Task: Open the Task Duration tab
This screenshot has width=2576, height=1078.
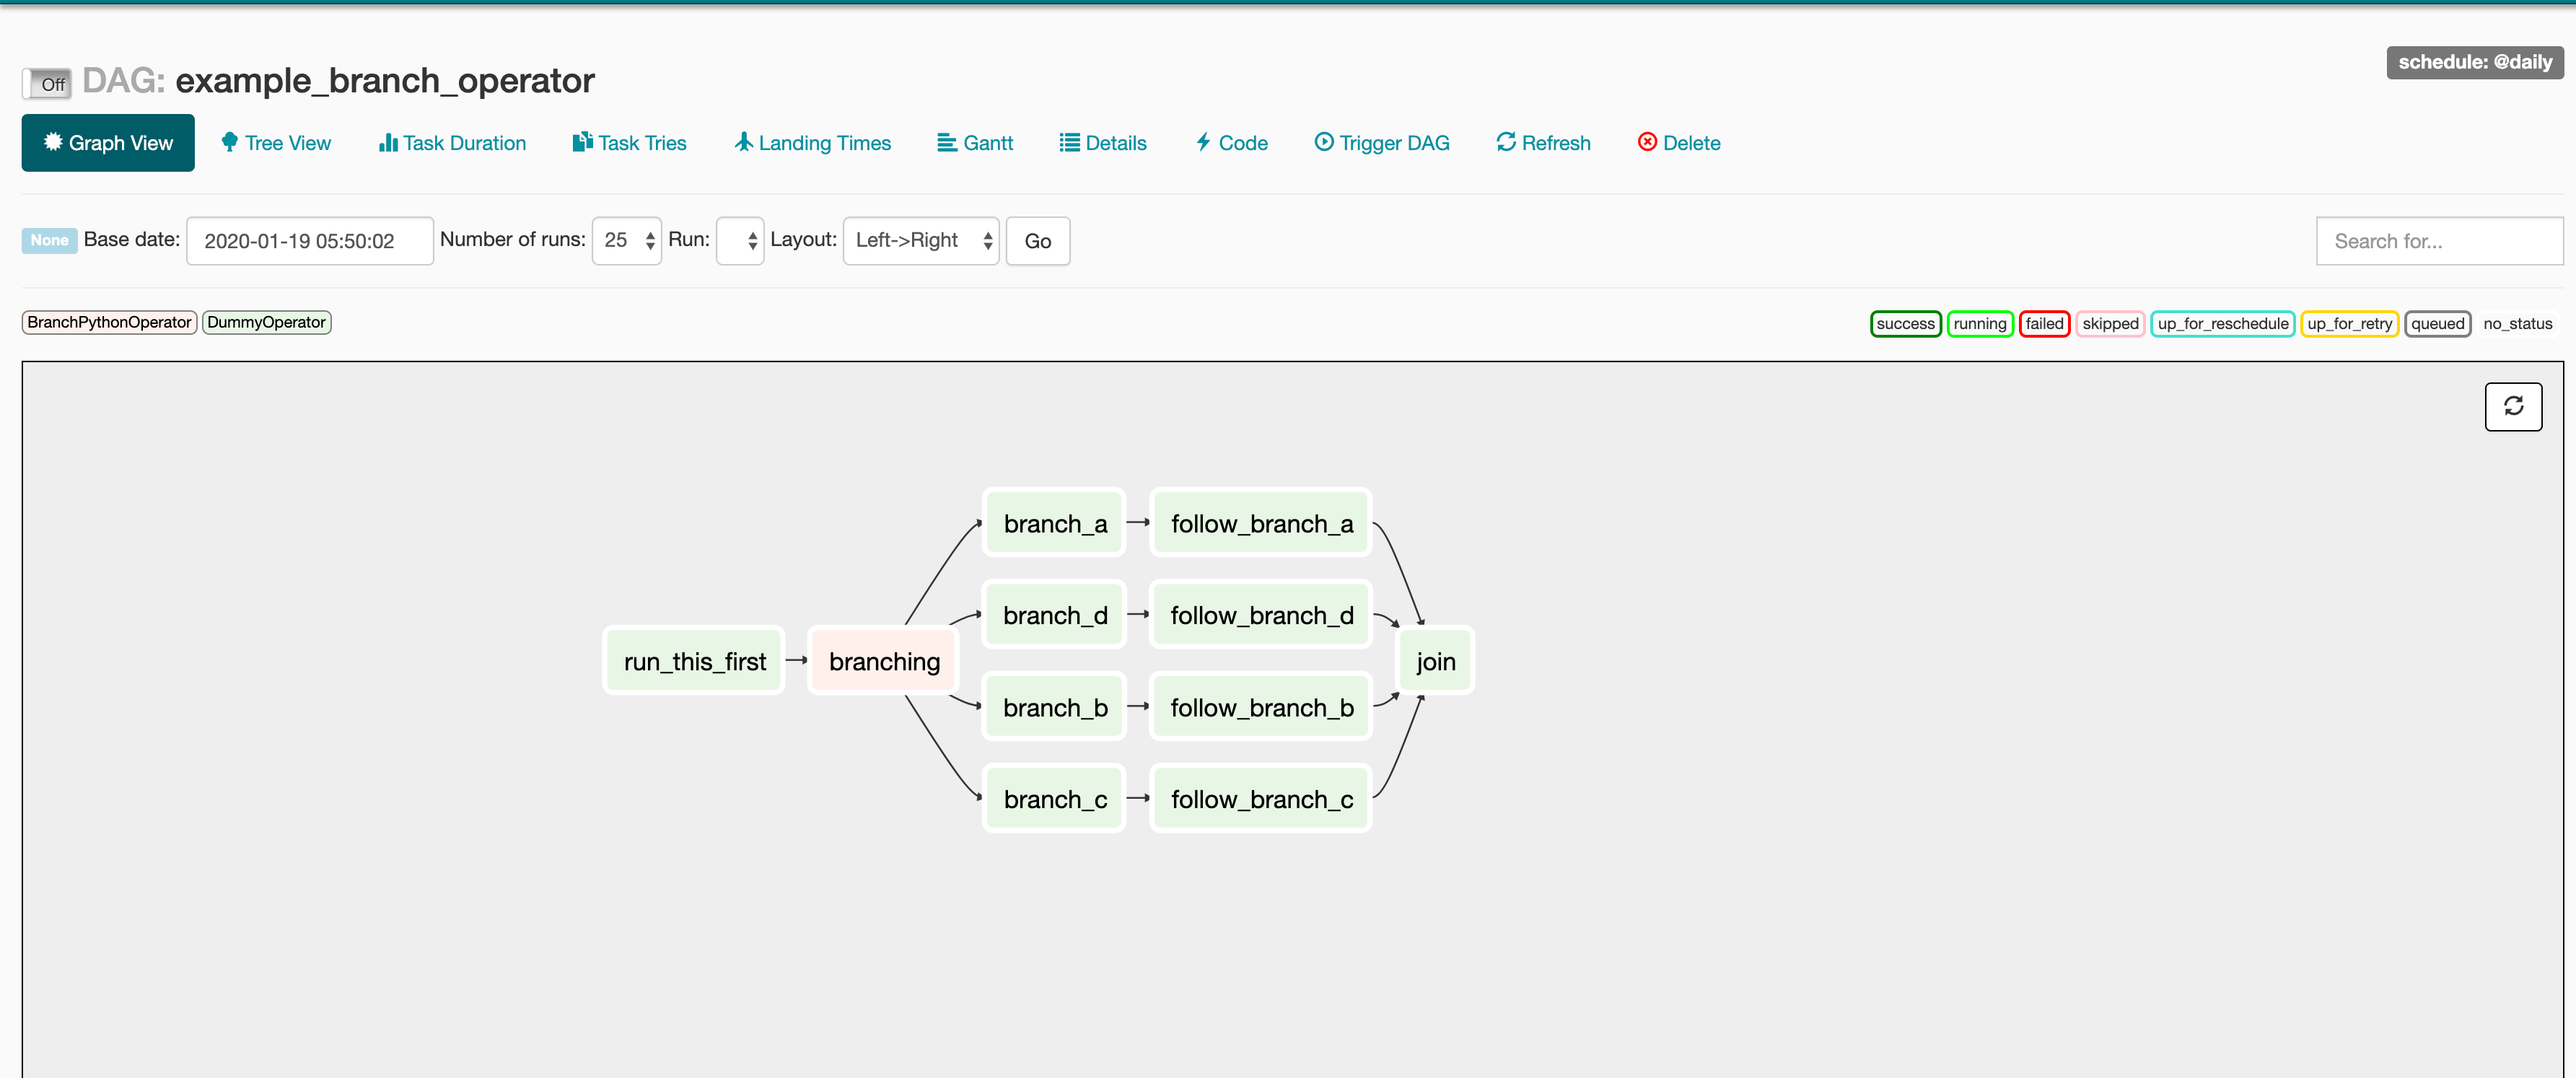Action: coord(452,143)
